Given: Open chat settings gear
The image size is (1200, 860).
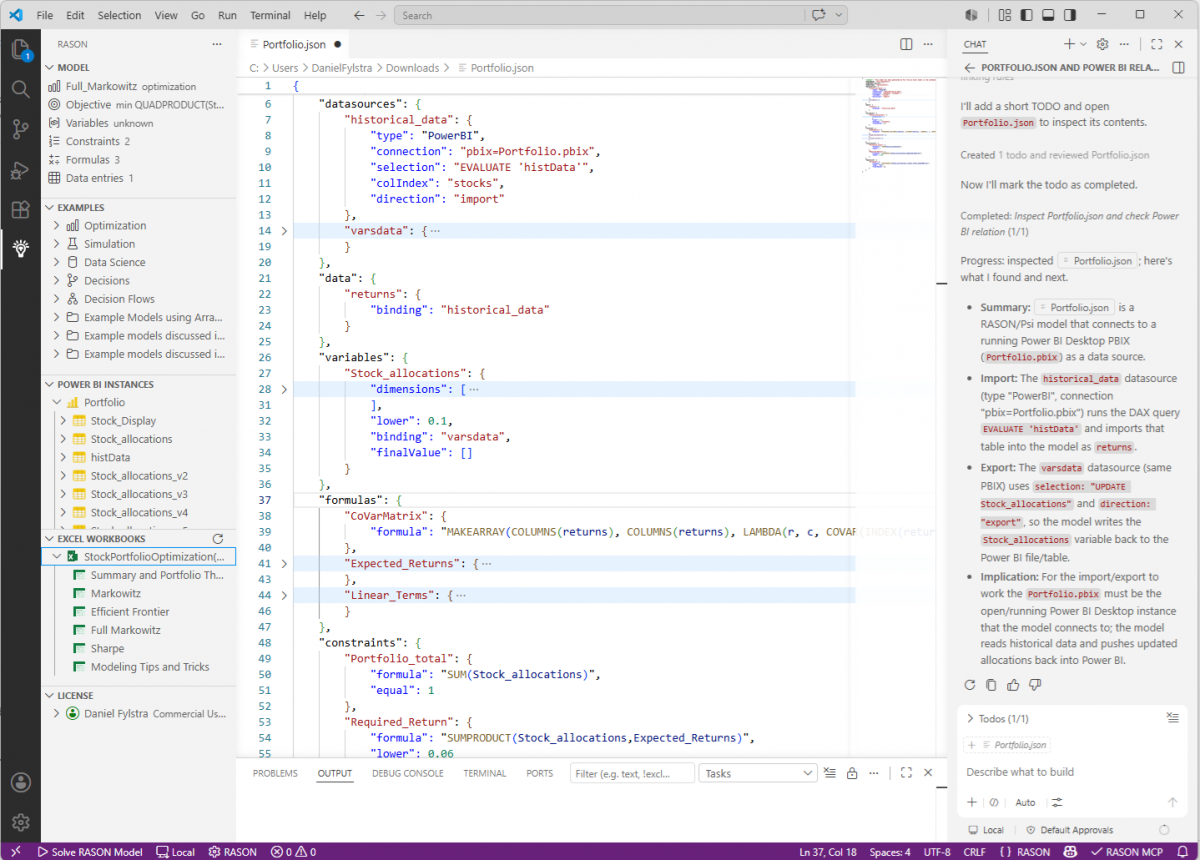Looking at the screenshot, I should (1103, 44).
